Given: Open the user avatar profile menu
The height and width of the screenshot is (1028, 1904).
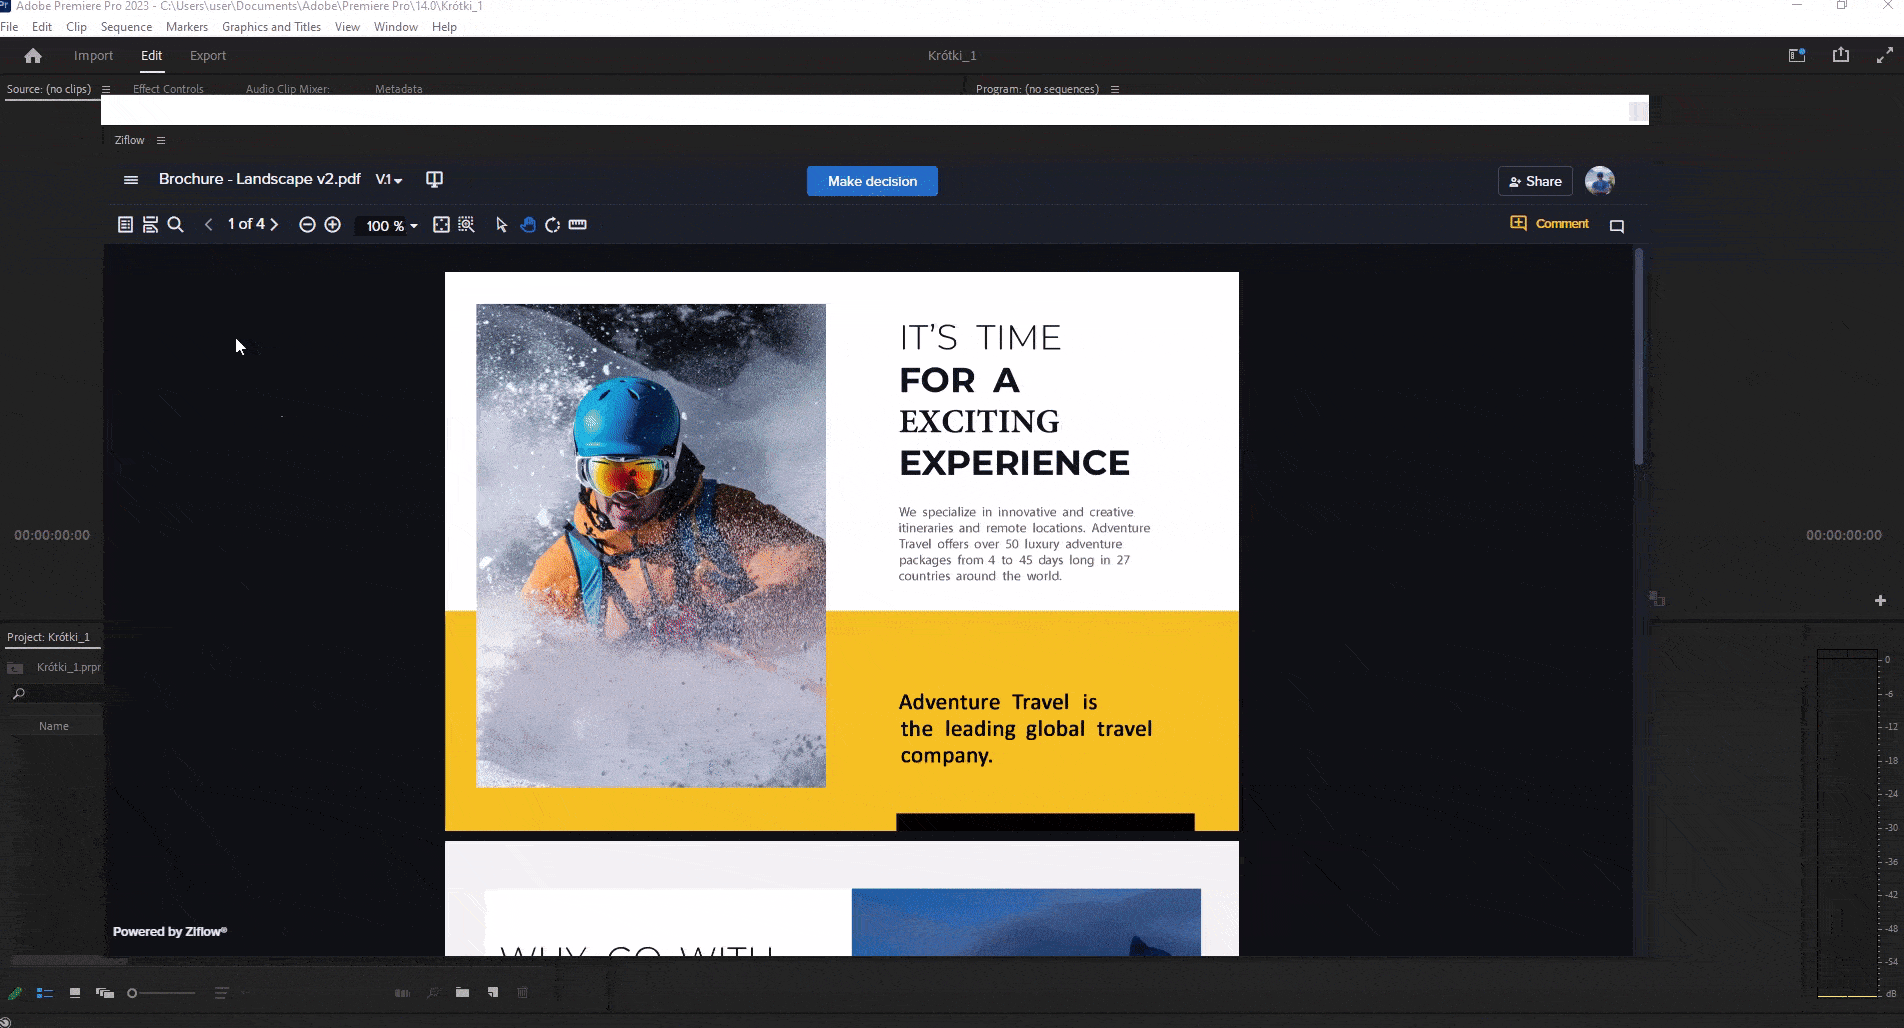Looking at the screenshot, I should pyautogui.click(x=1600, y=181).
